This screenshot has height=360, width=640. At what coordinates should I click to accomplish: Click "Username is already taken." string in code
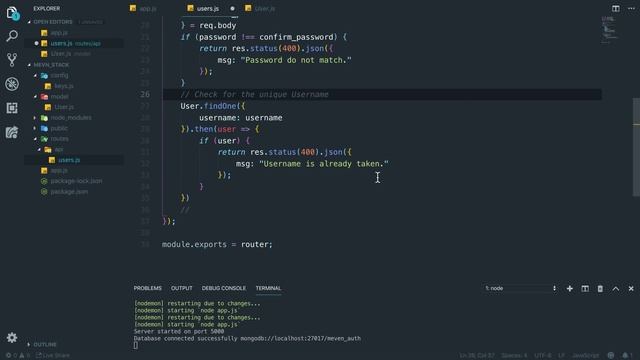[324, 164]
